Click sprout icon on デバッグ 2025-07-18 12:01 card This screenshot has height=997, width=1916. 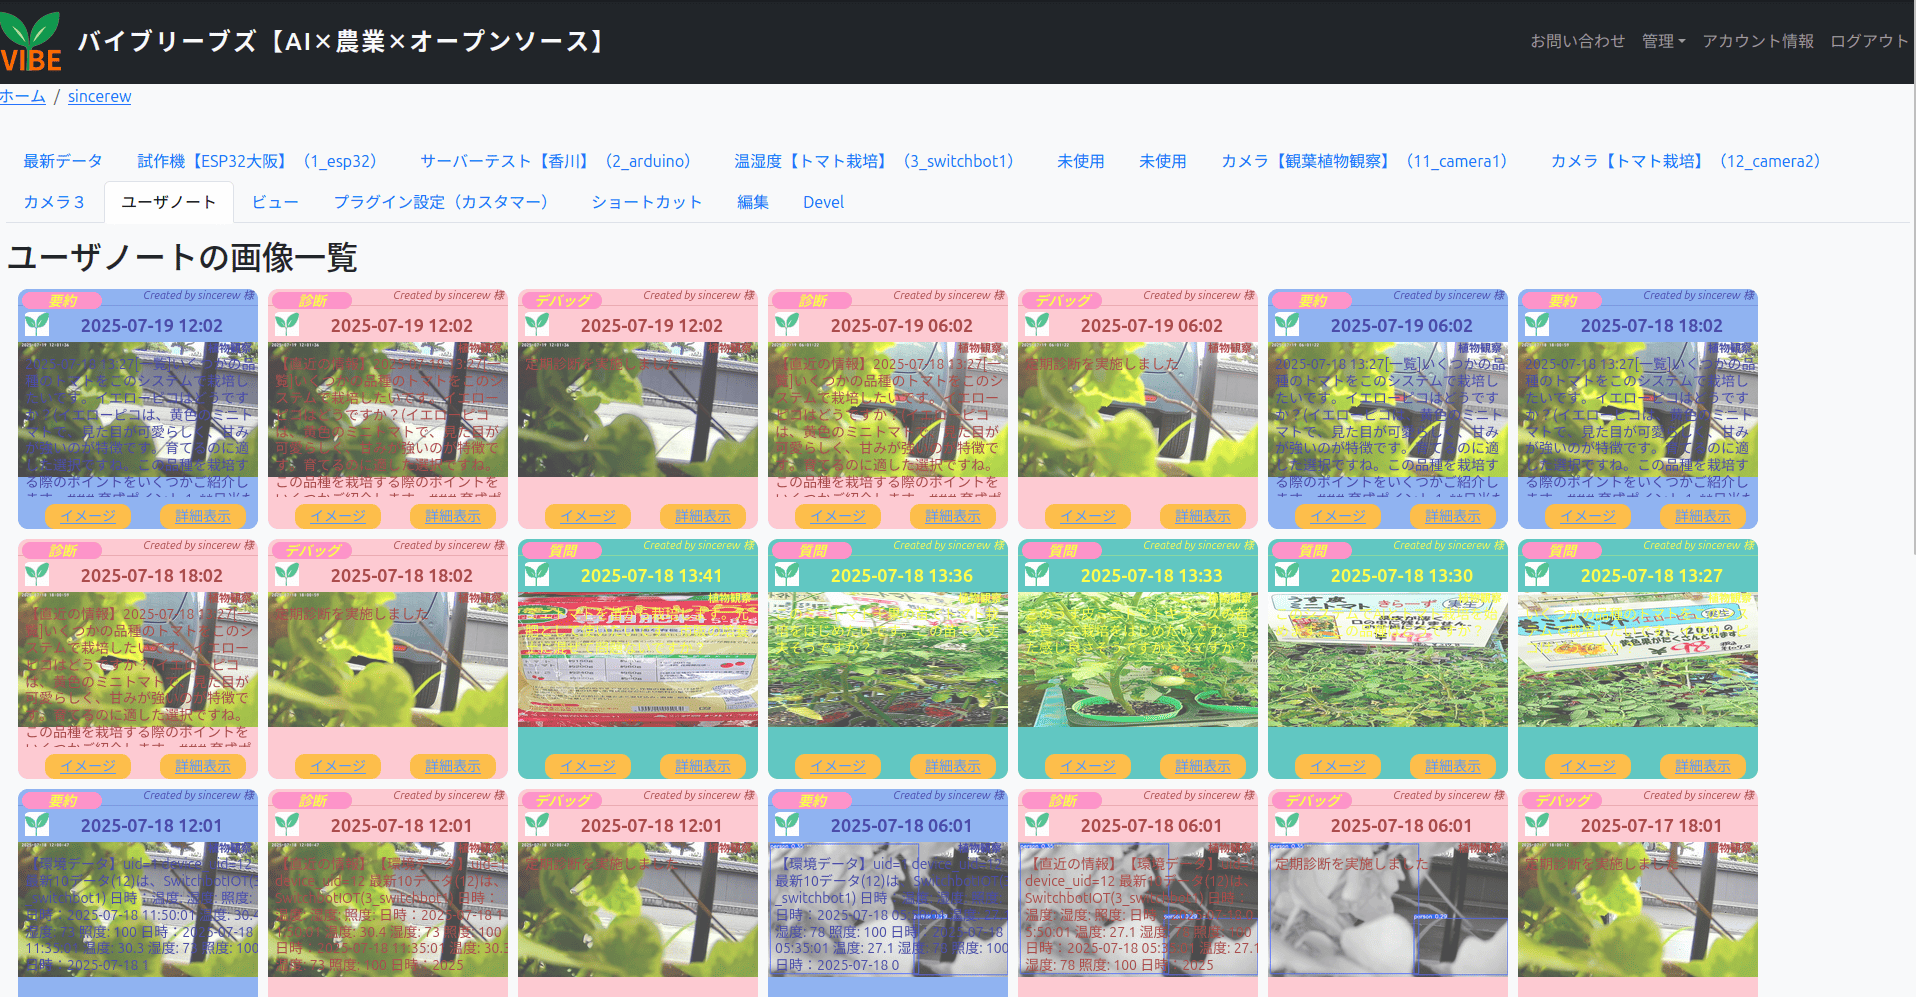pos(537,824)
